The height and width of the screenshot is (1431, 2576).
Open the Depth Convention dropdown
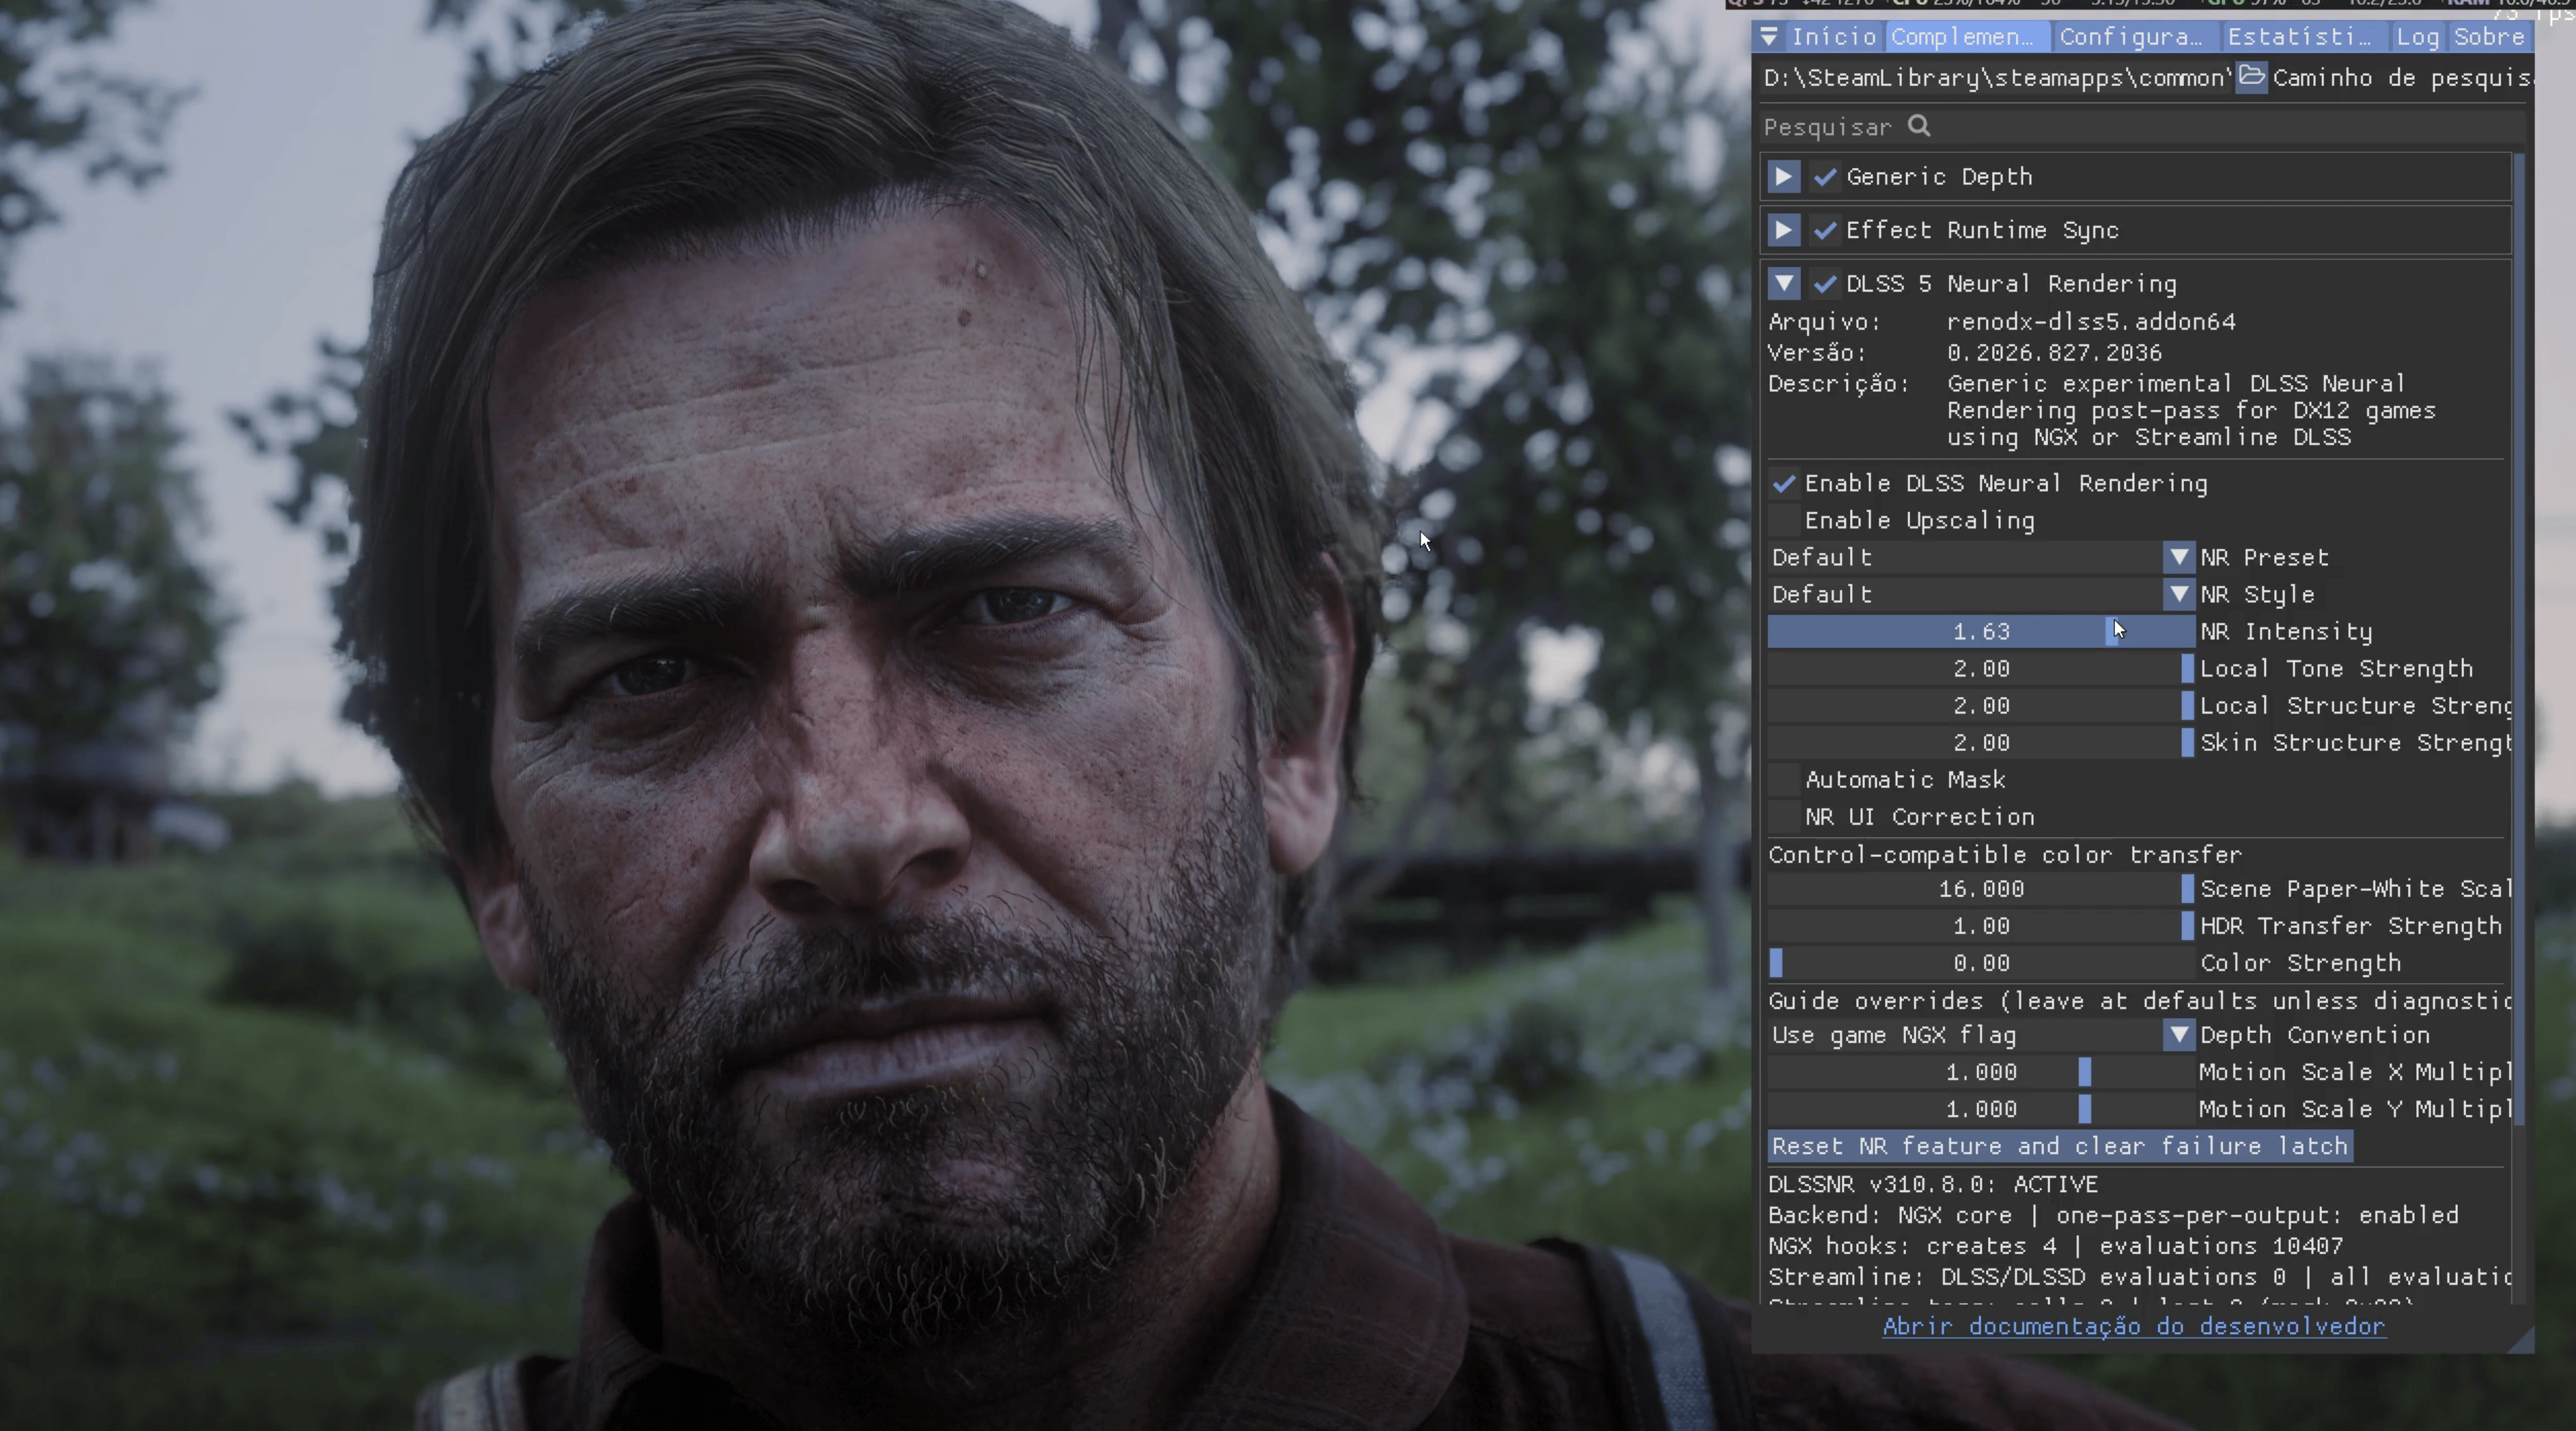point(1981,1035)
